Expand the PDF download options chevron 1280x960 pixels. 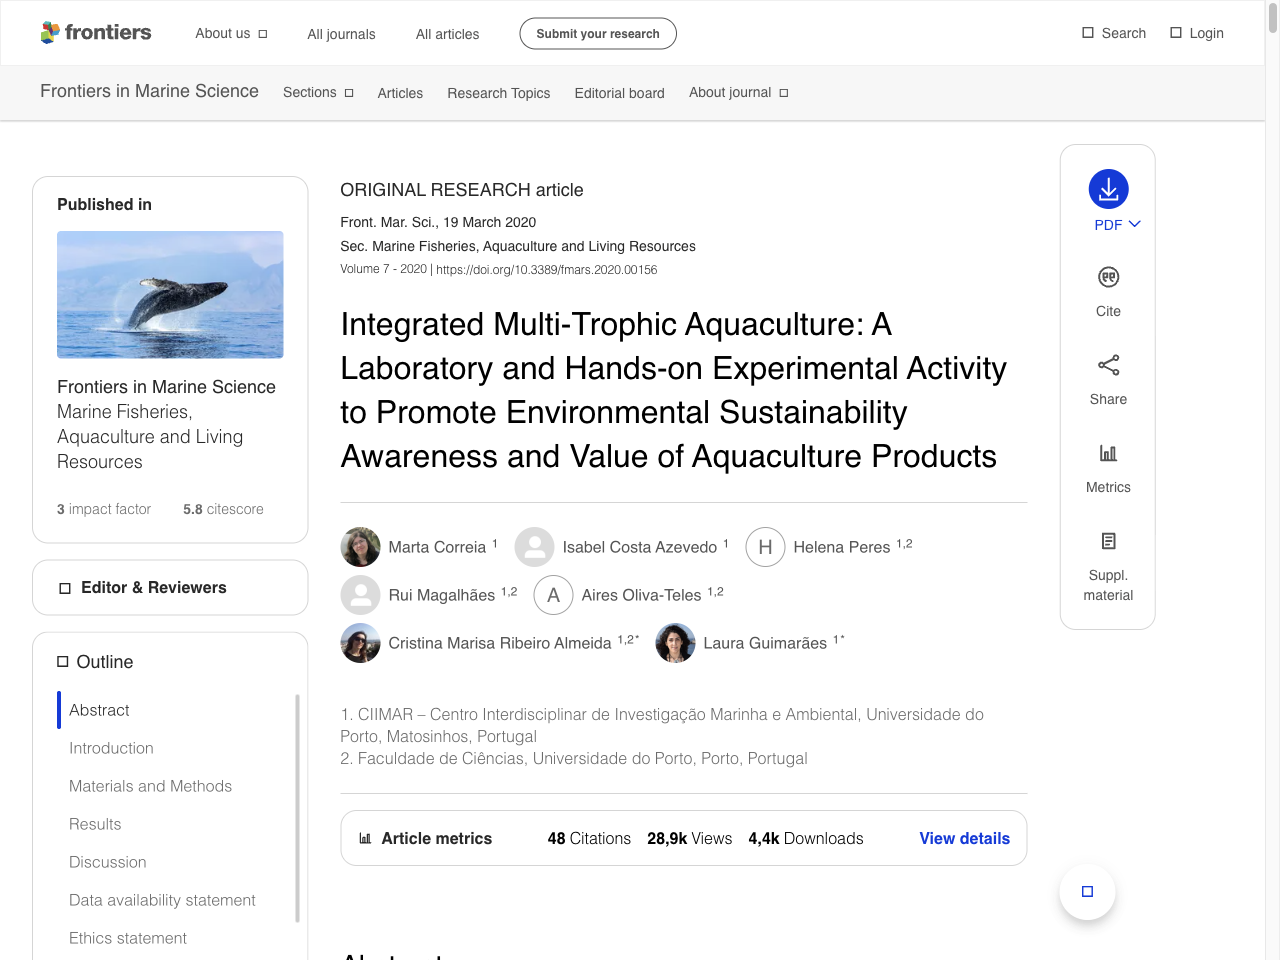[x=1134, y=224]
